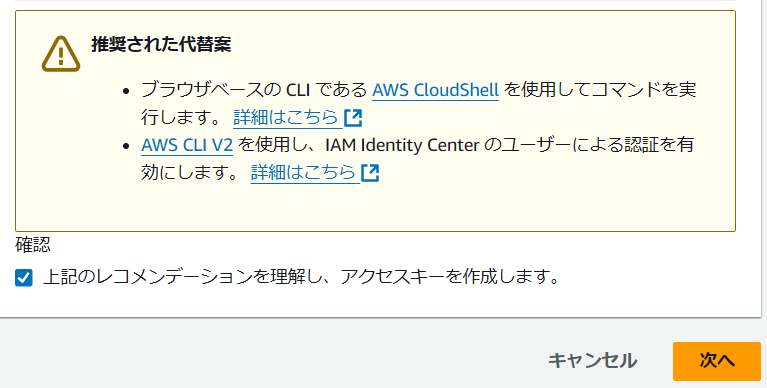This screenshot has width=767, height=388.
Task: Click the を使用してコマンドを実 text
Action: pos(600,90)
